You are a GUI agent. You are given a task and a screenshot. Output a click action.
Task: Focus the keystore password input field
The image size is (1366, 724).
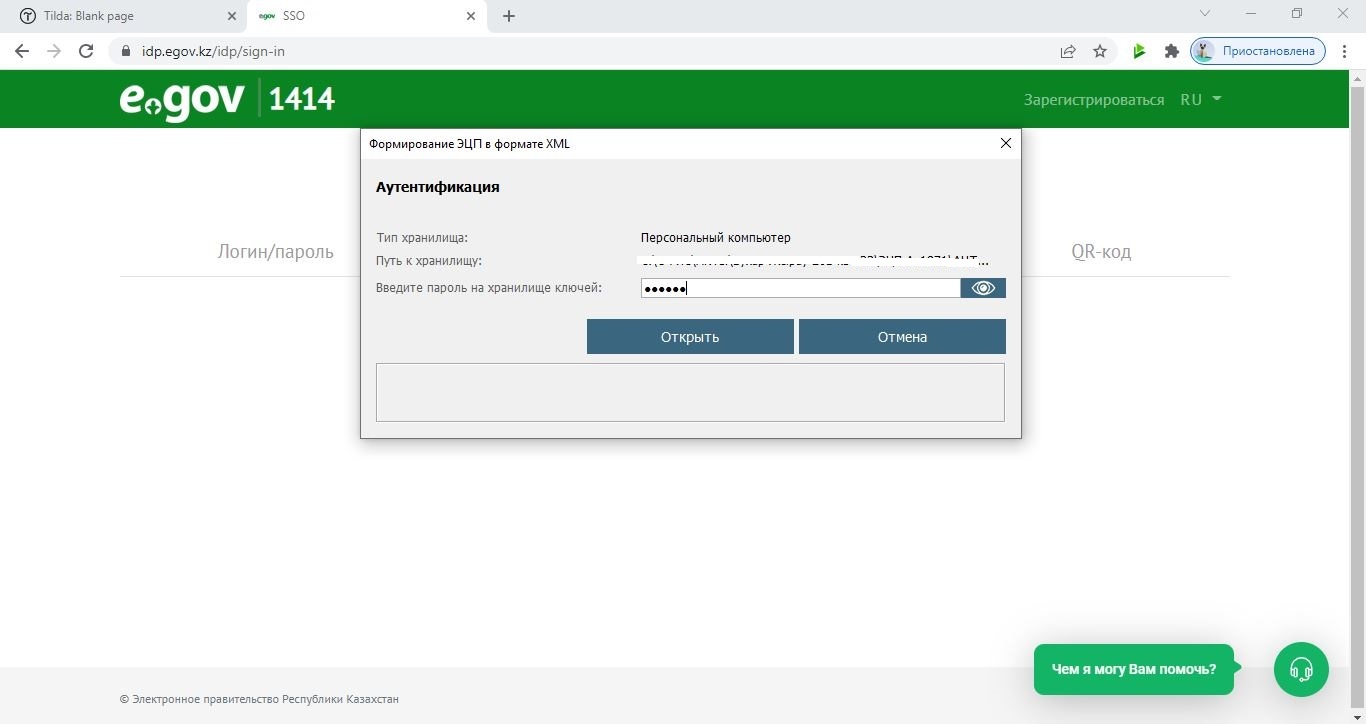click(800, 288)
